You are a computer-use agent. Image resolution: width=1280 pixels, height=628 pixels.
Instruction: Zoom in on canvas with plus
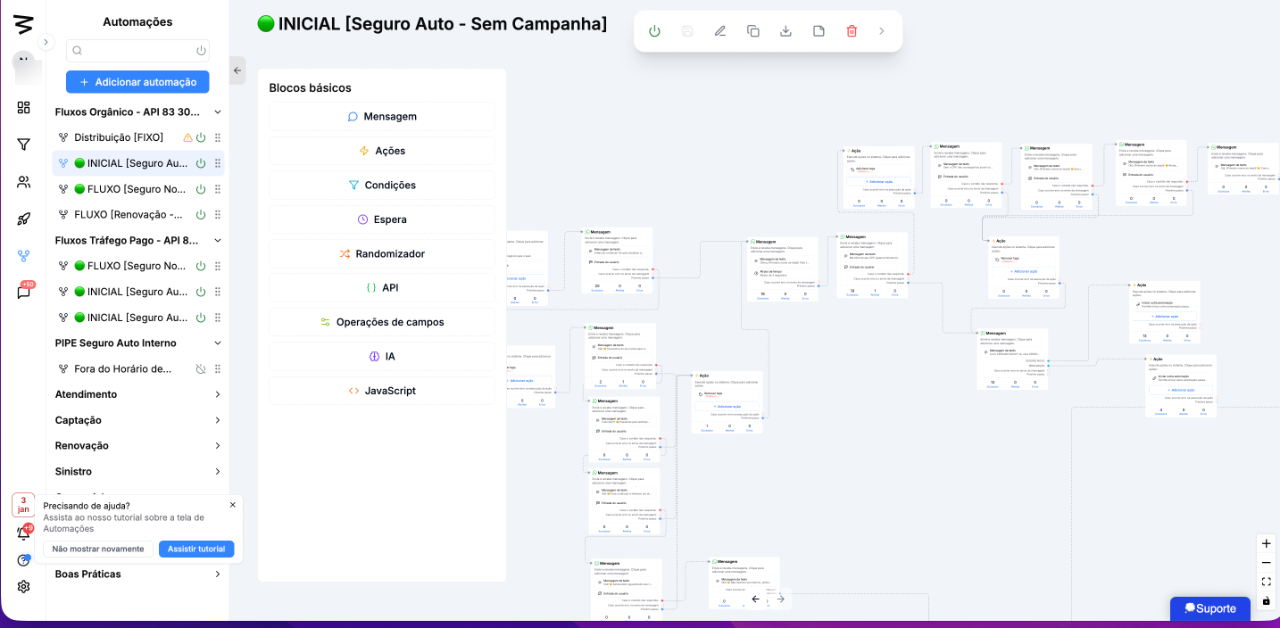1266,544
